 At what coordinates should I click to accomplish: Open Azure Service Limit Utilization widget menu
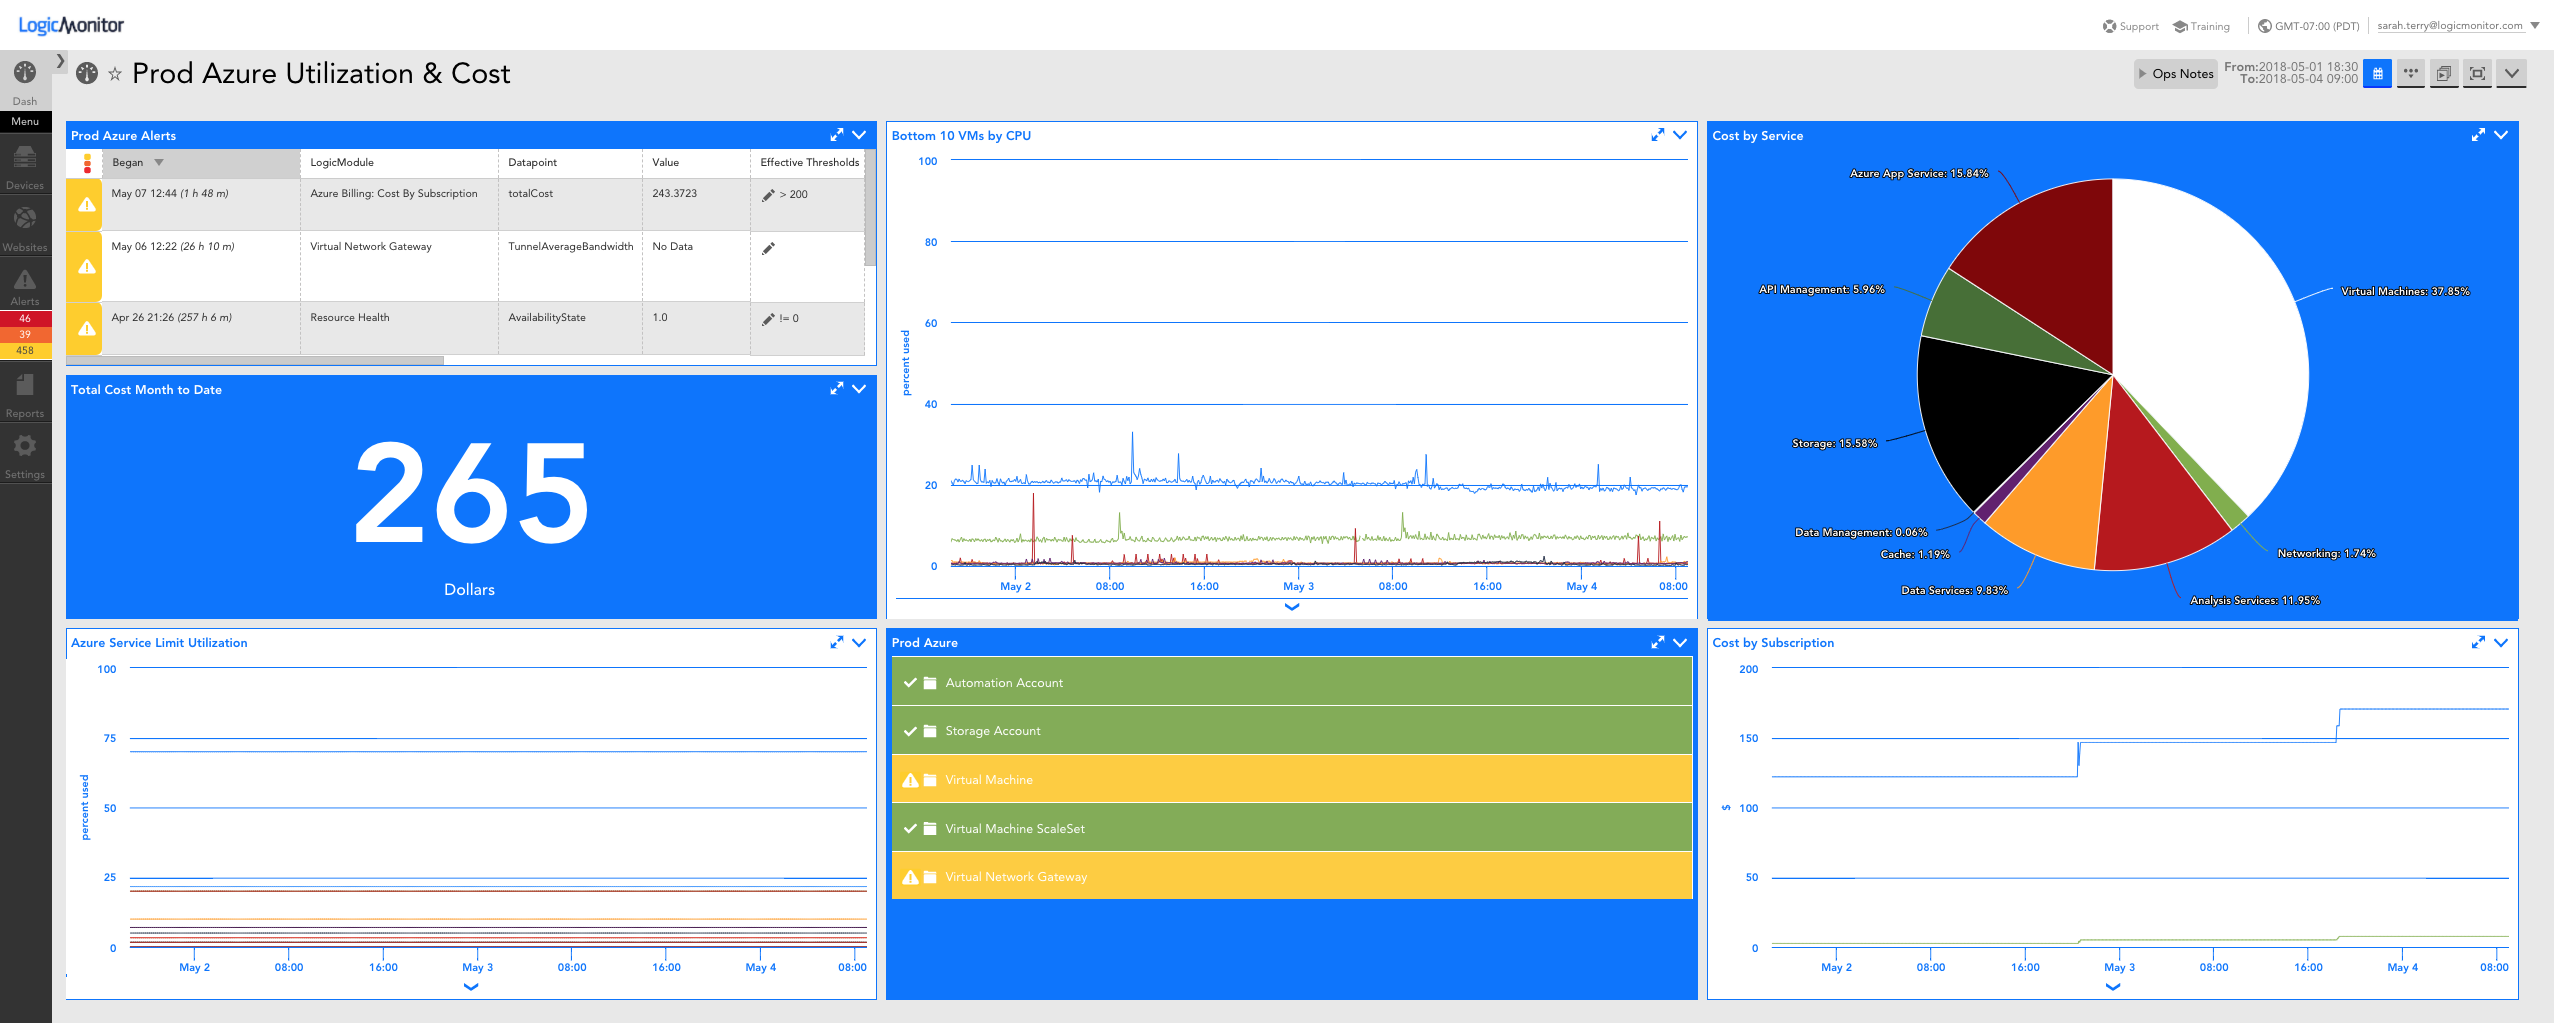[x=859, y=642]
